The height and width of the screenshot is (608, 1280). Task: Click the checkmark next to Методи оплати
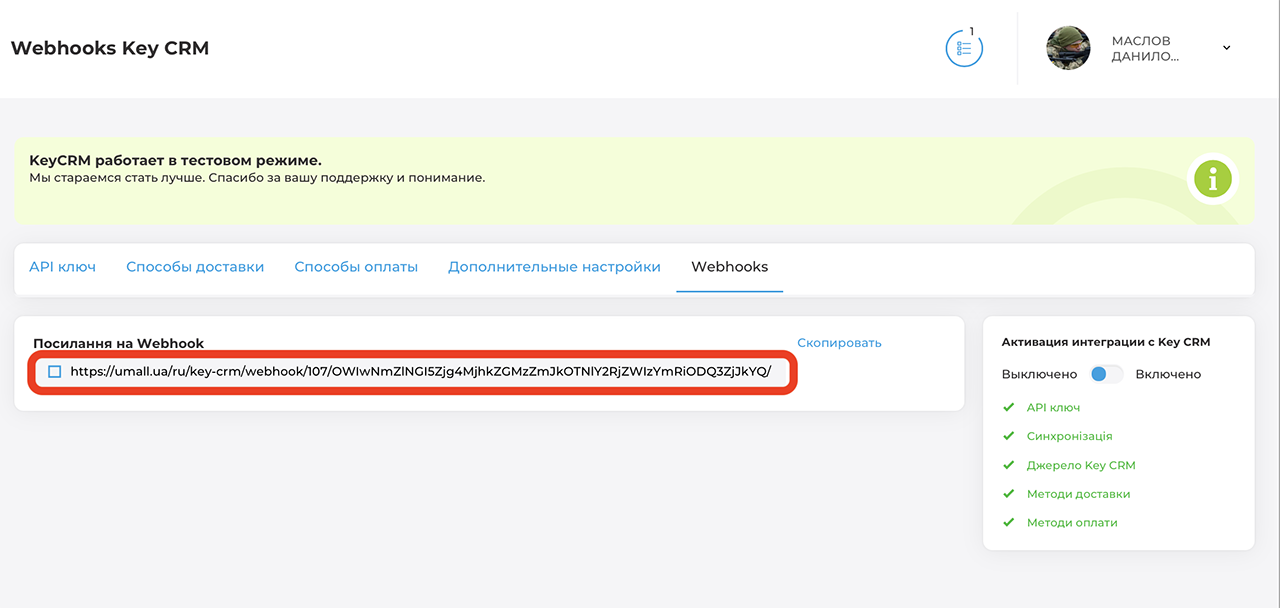(x=1008, y=523)
